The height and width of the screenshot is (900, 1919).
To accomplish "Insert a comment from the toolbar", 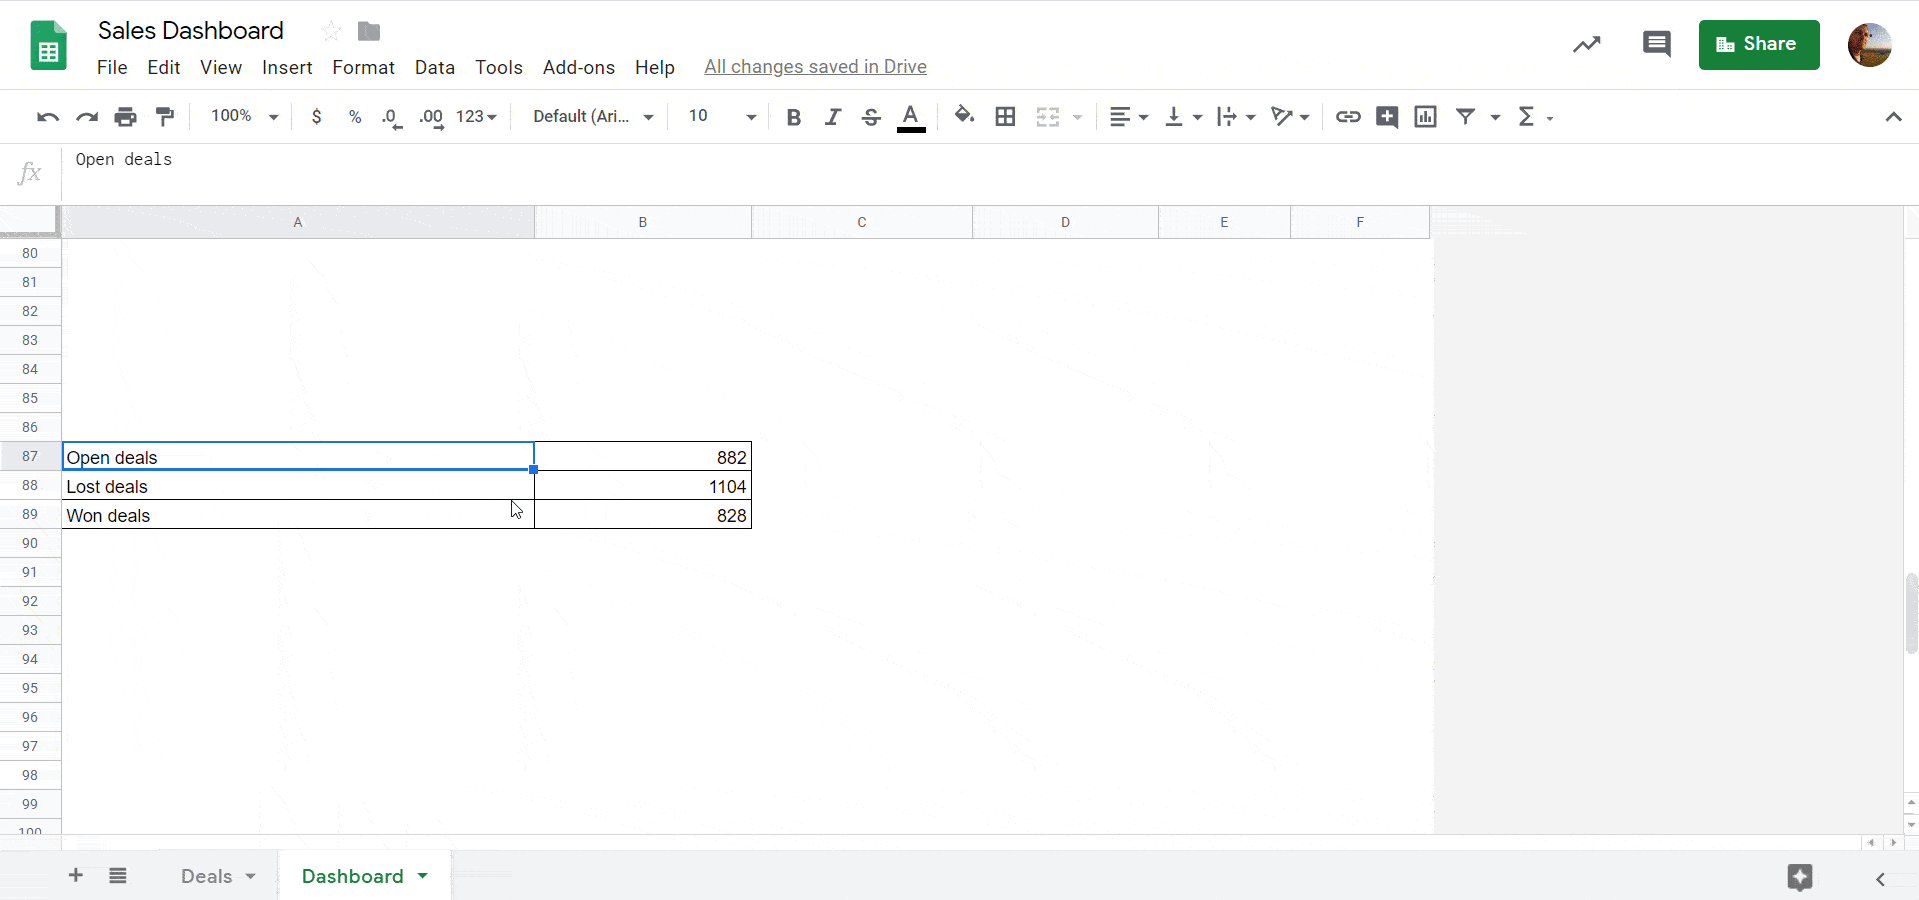I will point(1387,117).
